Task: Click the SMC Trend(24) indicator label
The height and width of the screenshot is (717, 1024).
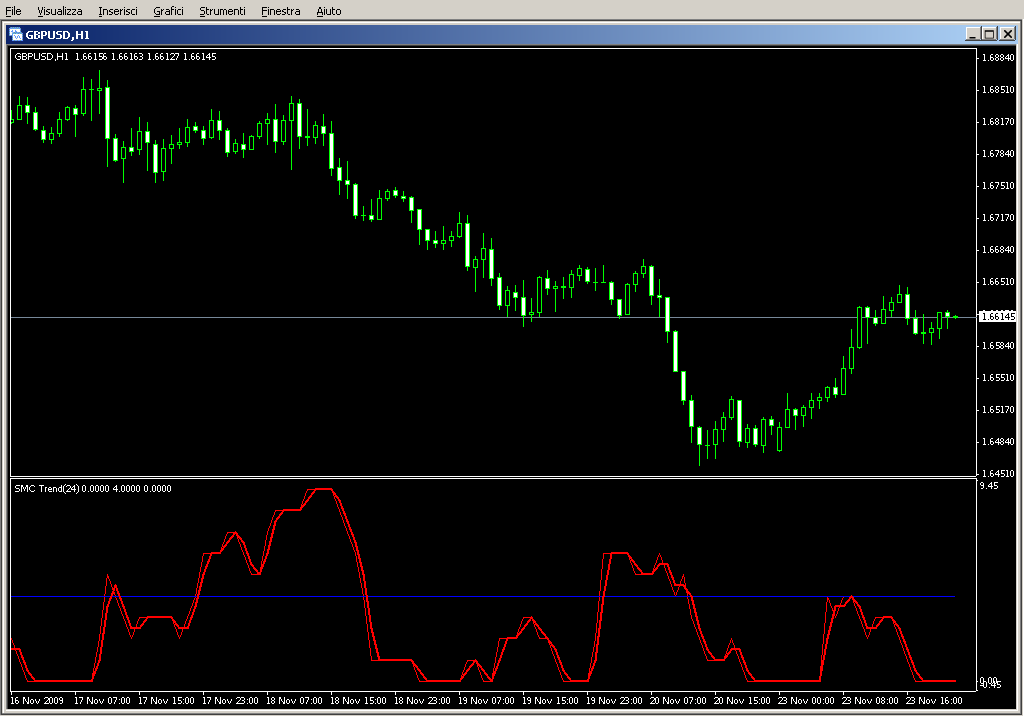Action: [93, 488]
